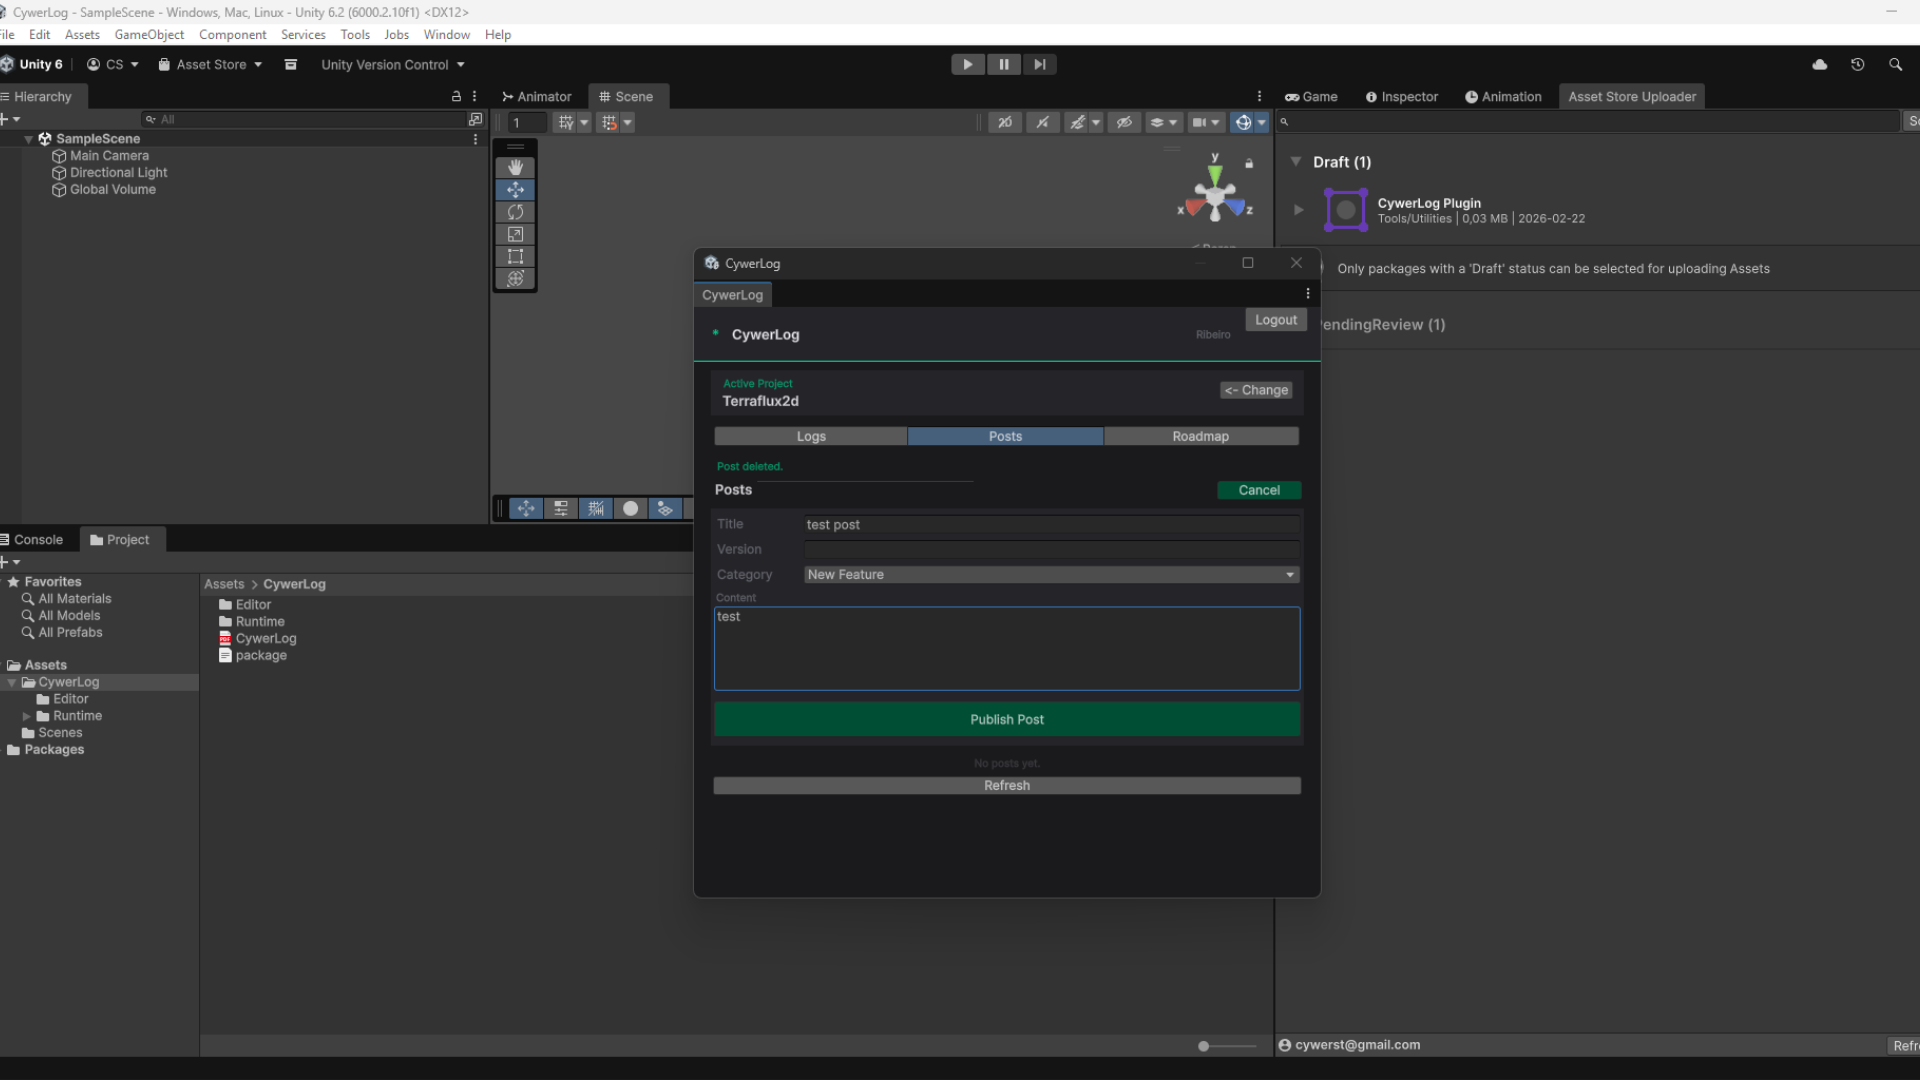Toggle 2D view mode in Scene
The height and width of the screenshot is (1080, 1920).
(1005, 122)
